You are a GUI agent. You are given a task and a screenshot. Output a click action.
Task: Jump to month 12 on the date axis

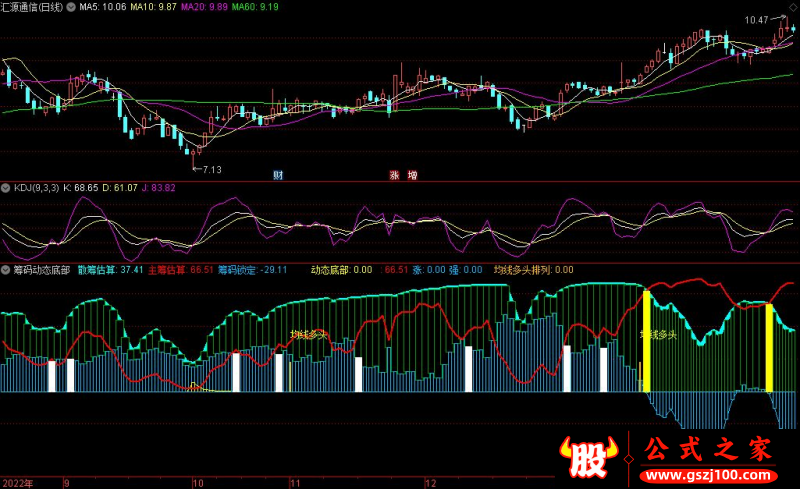tap(431, 483)
